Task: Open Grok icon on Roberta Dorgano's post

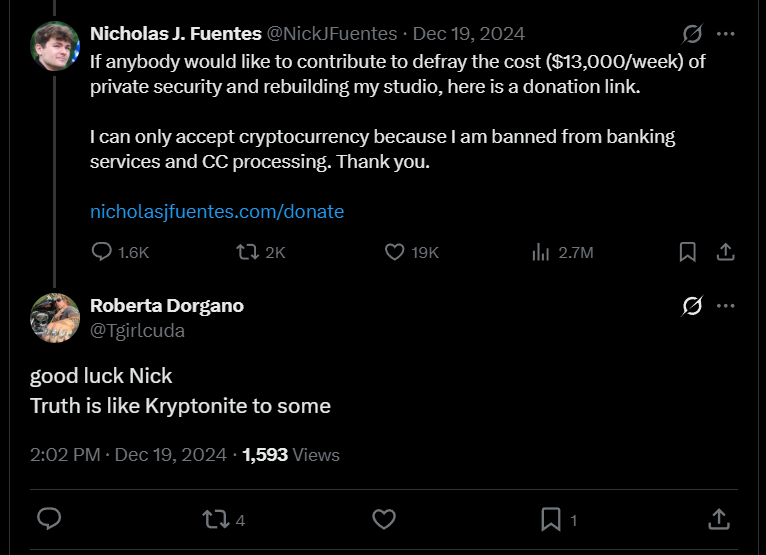Action: coord(692,306)
